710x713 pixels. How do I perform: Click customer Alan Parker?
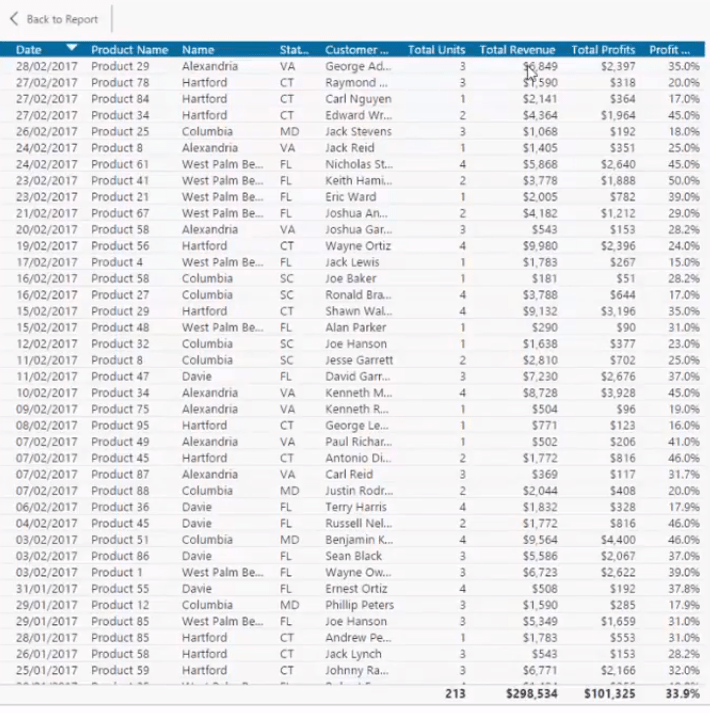pyautogui.click(x=356, y=328)
